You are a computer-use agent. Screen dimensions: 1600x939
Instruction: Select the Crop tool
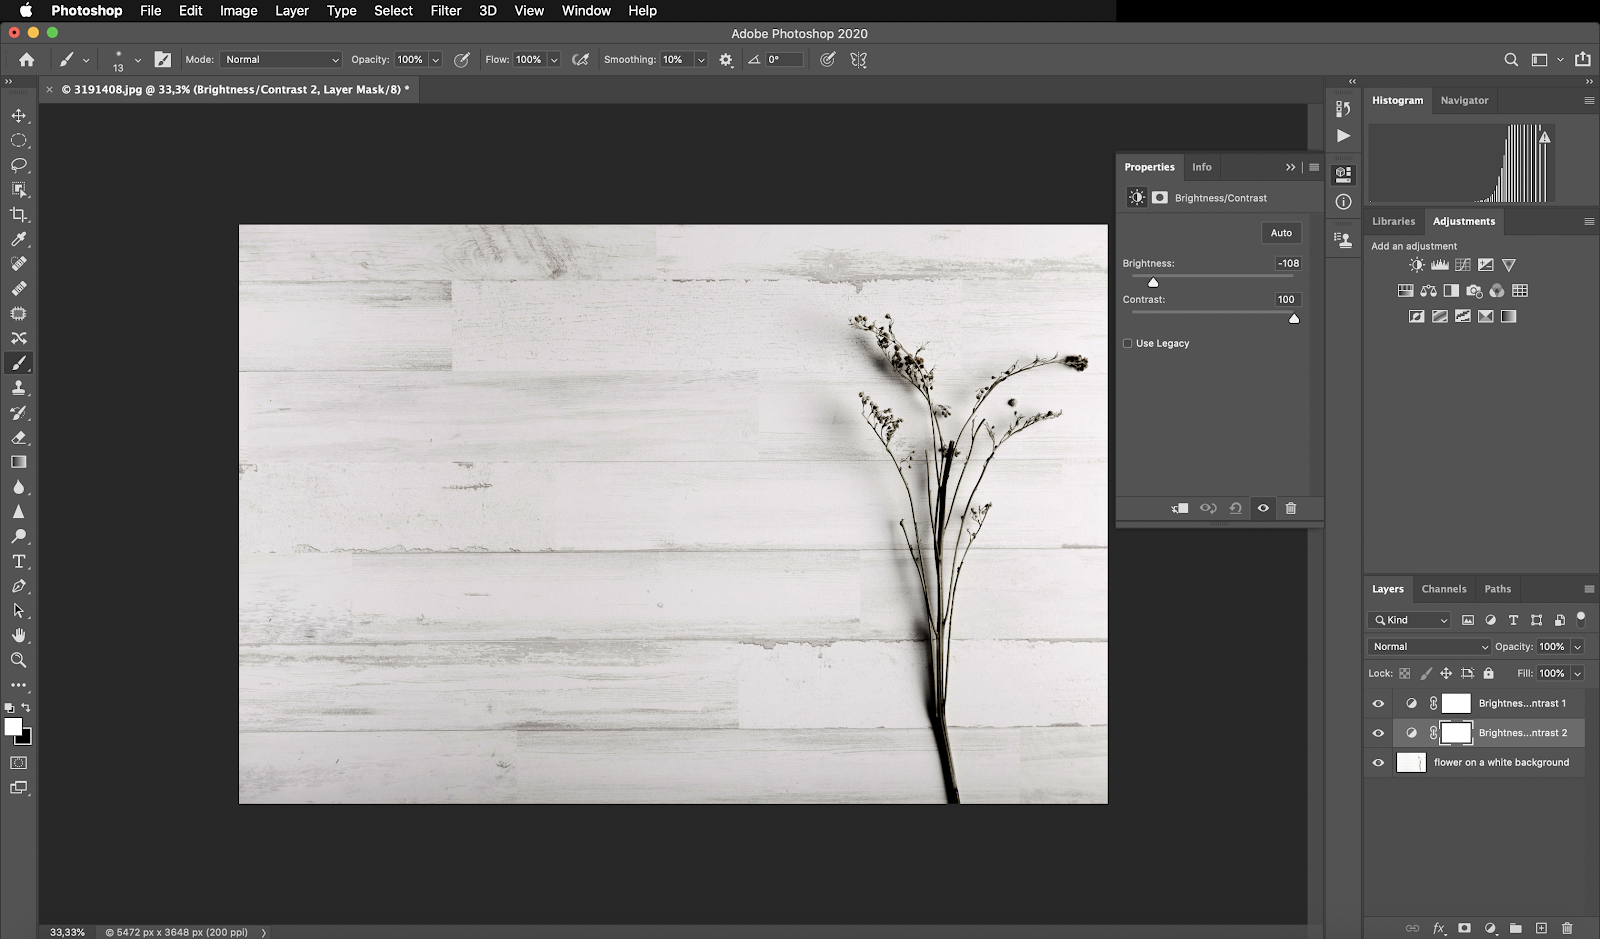[x=19, y=214]
